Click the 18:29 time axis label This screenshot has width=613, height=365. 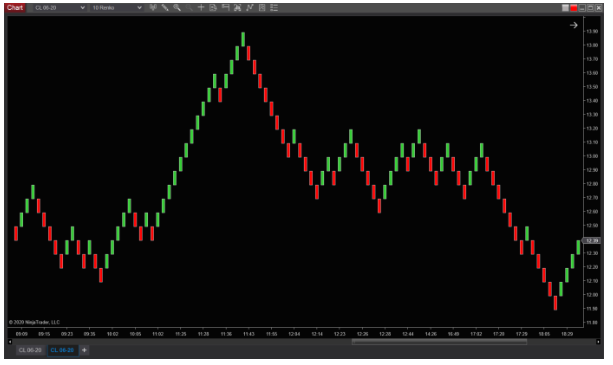pyautogui.click(x=567, y=334)
